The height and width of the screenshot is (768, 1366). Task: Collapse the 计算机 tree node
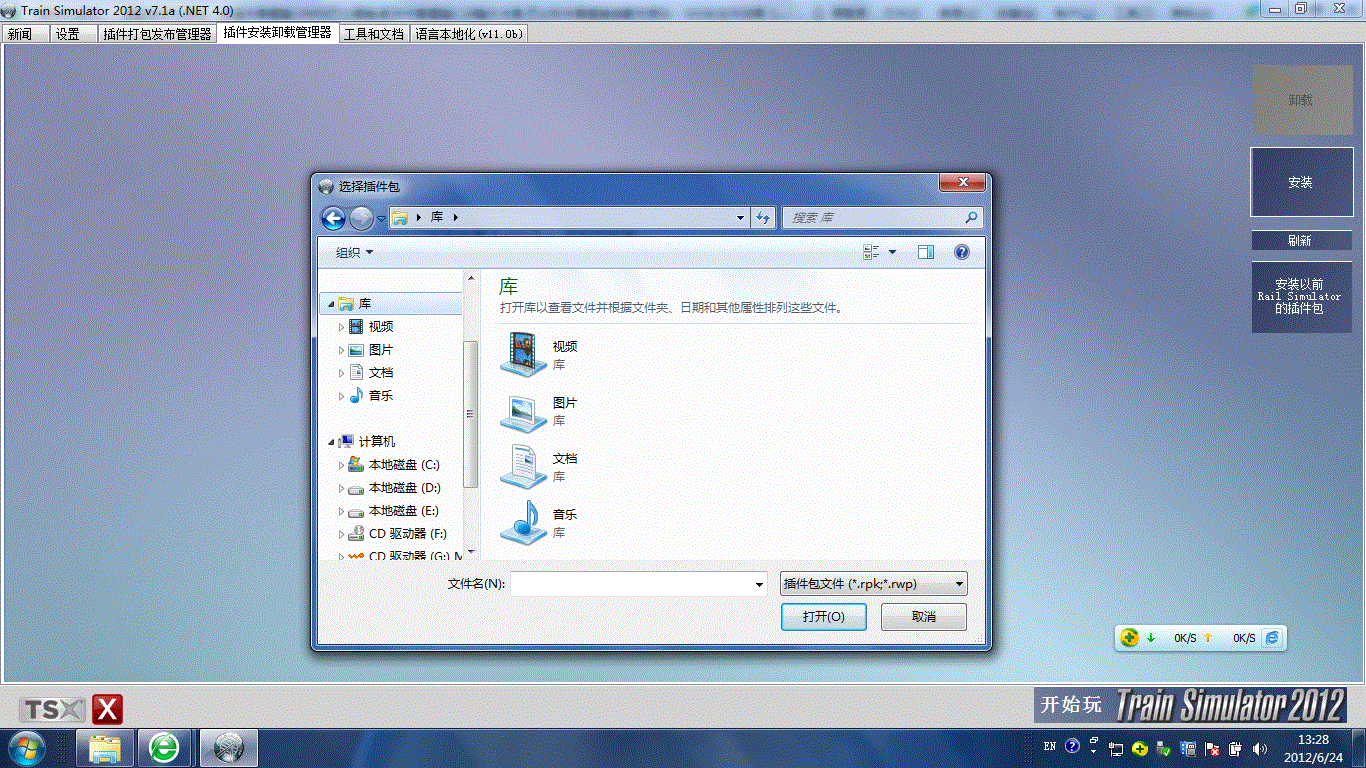[331, 442]
